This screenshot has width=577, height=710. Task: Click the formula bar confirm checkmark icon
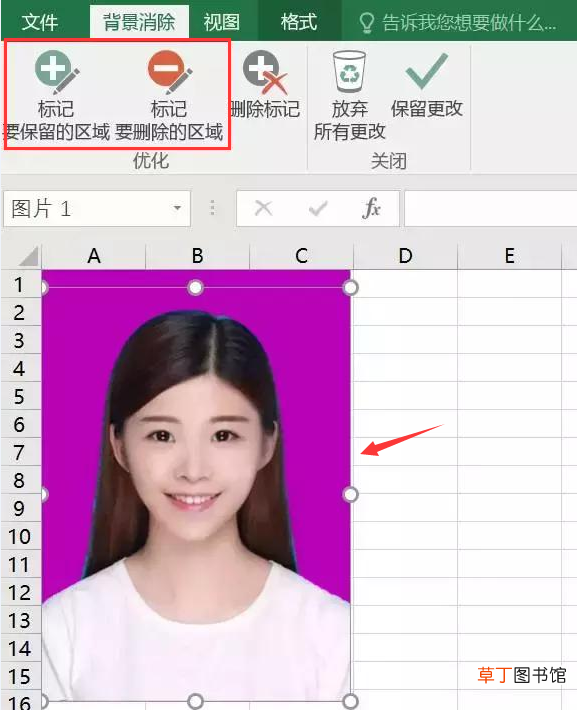[x=318, y=208]
